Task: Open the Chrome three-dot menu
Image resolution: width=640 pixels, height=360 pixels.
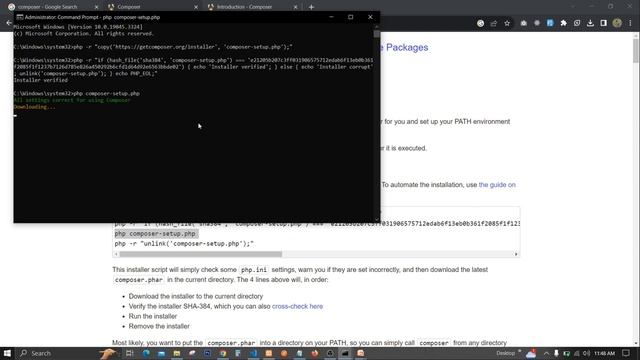Action: click(631, 23)
